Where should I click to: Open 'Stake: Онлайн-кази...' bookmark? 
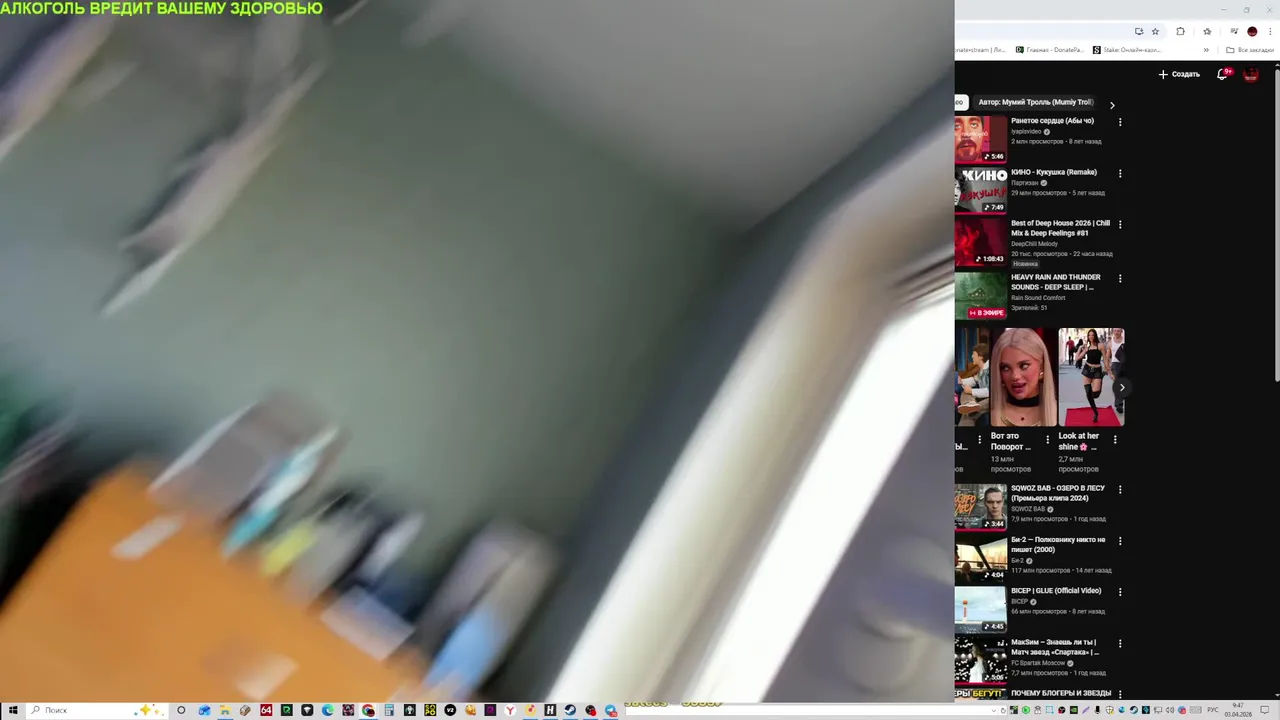(1127, 50)
